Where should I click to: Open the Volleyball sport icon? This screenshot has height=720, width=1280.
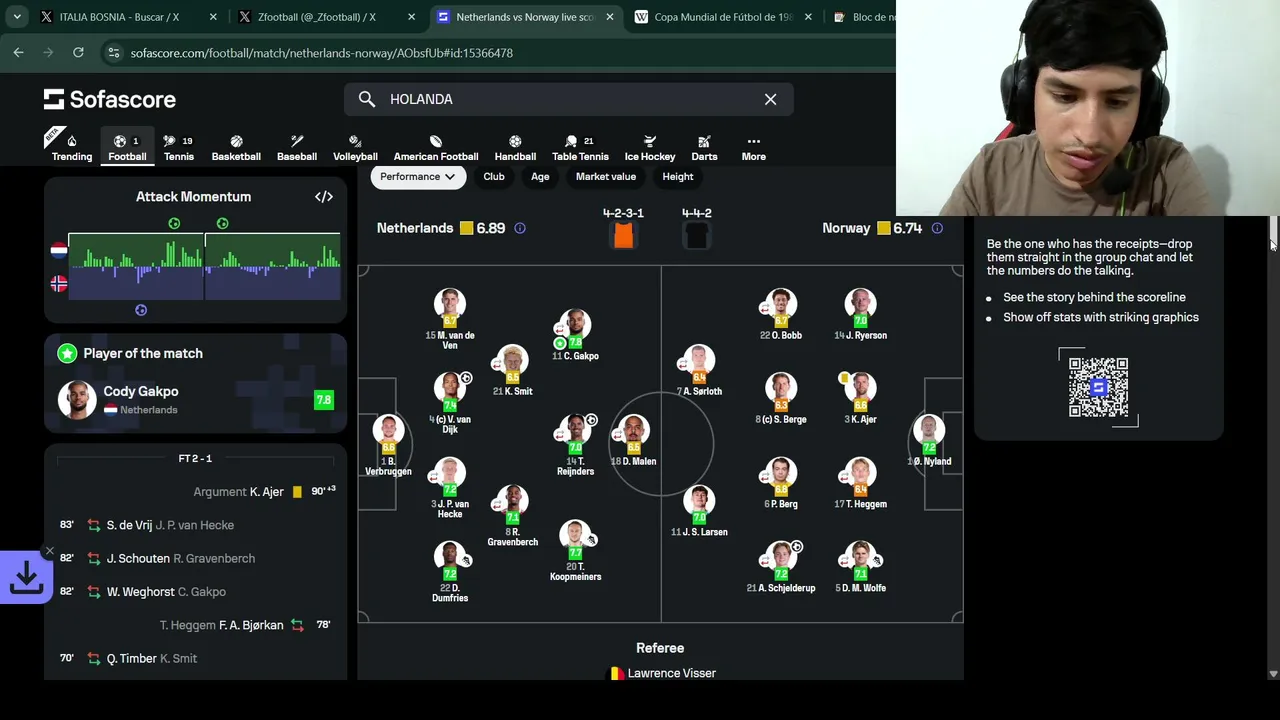355,141
